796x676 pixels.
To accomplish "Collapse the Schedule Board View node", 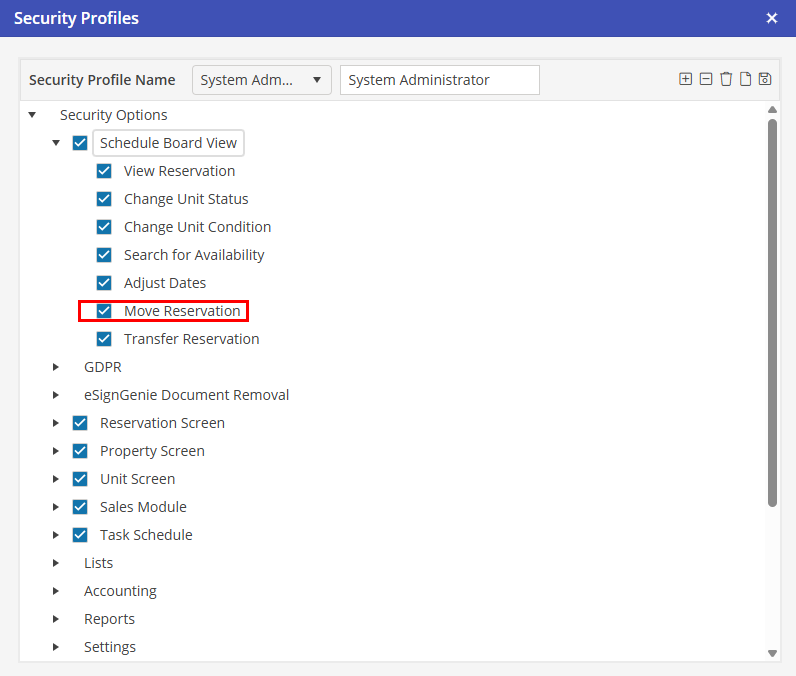I will click(56, 143).
